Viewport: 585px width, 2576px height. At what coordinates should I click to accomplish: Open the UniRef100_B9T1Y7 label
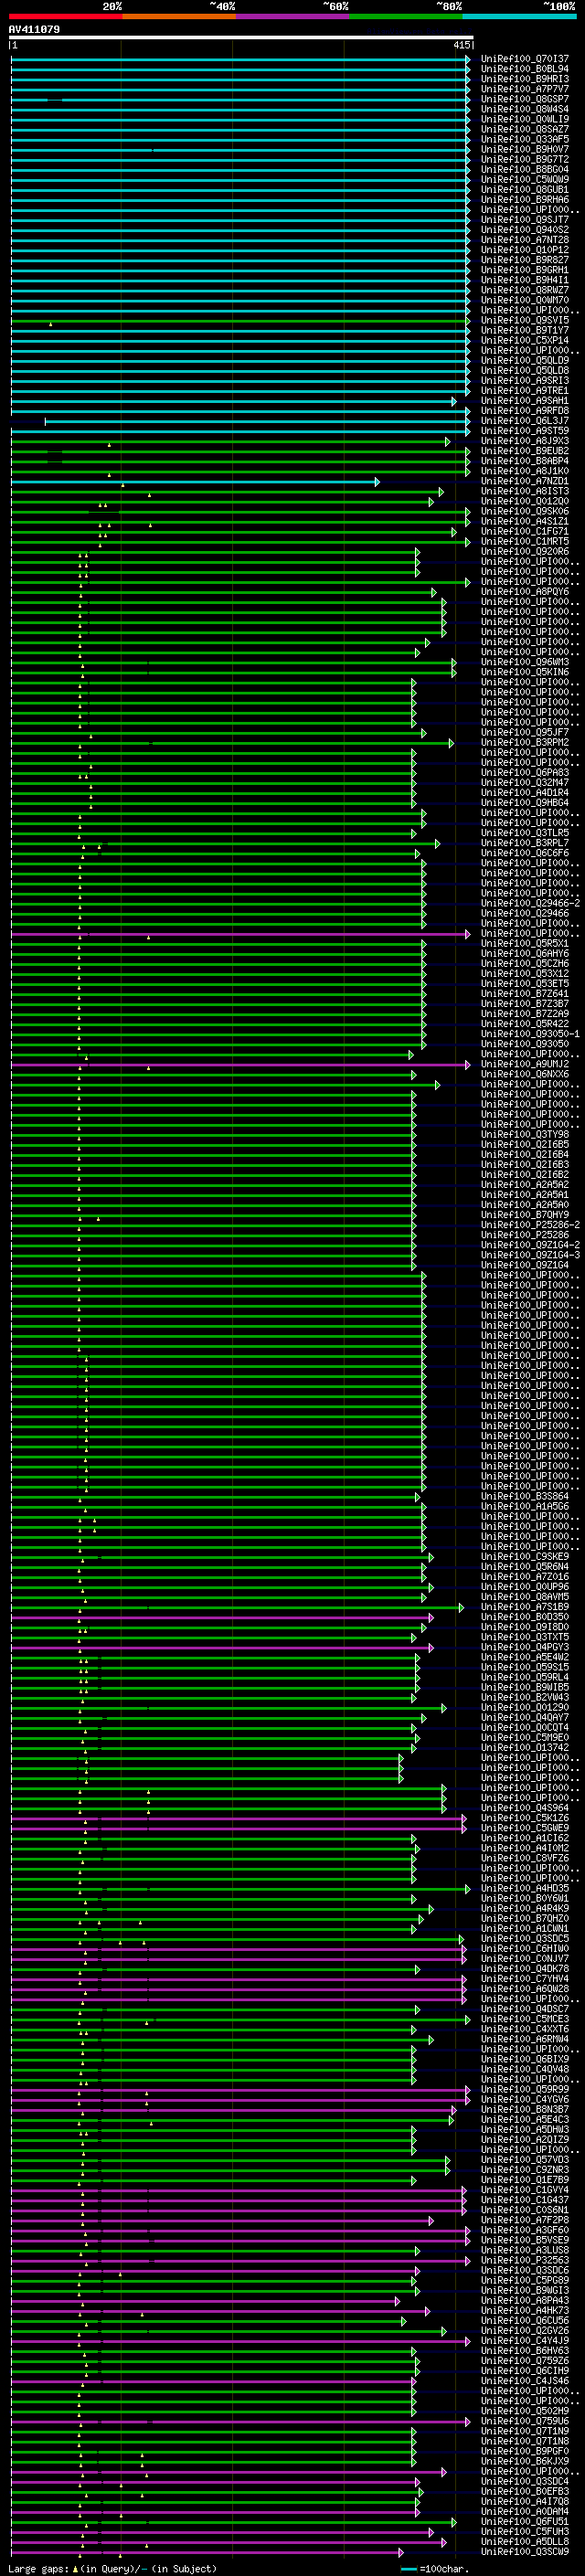pos(525,330)
